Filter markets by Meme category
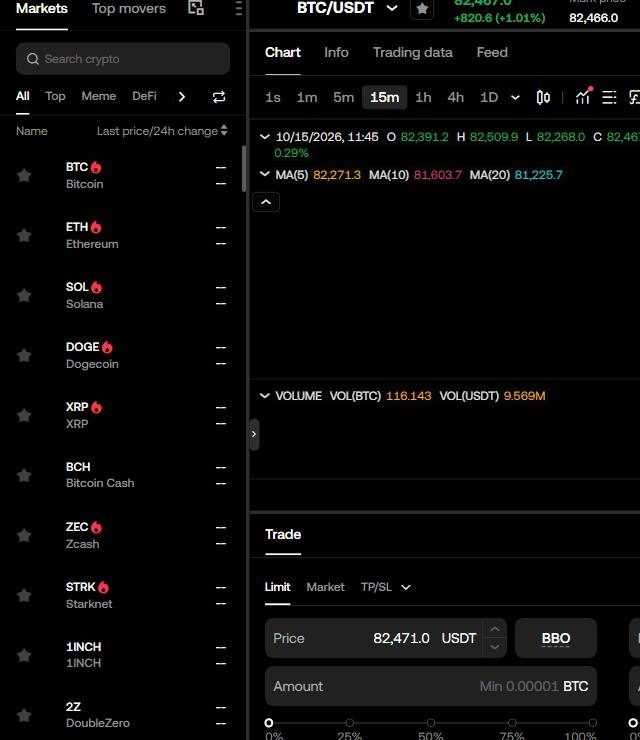The width and height of the screenshot is (640, 740). [99, 96]
